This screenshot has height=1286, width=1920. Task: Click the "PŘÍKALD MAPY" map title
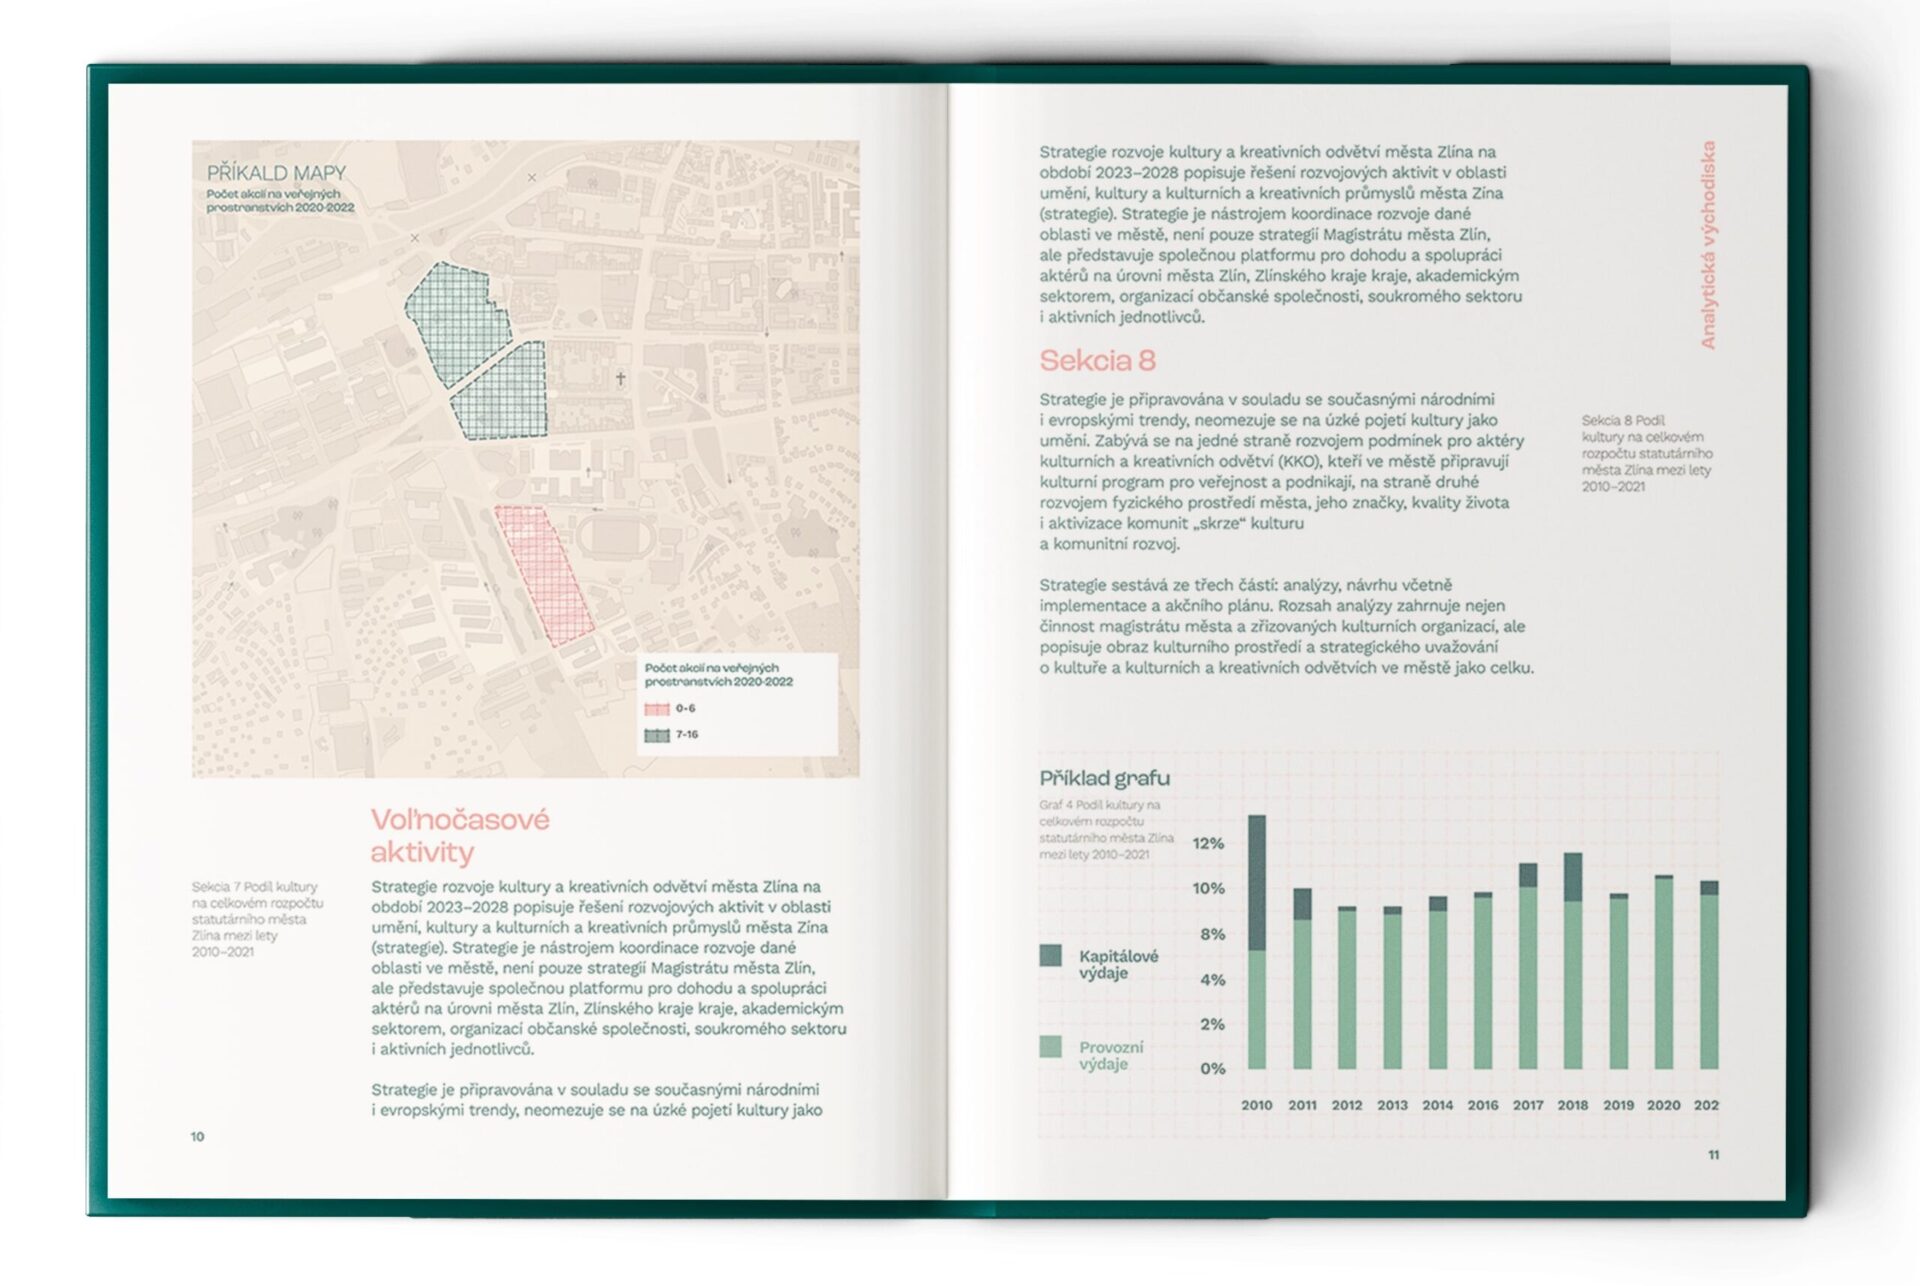[x=276, y=173]
